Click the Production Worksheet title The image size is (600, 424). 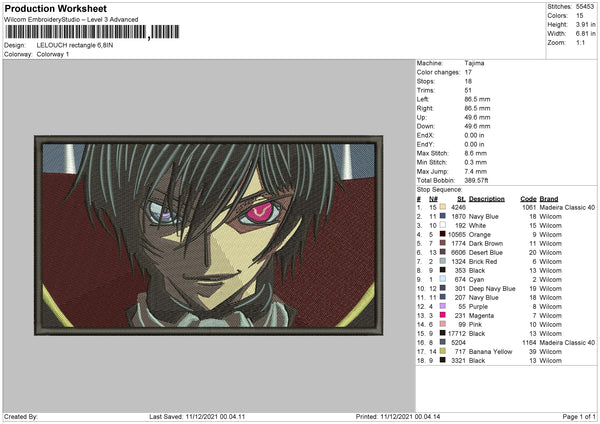[55, 8]
